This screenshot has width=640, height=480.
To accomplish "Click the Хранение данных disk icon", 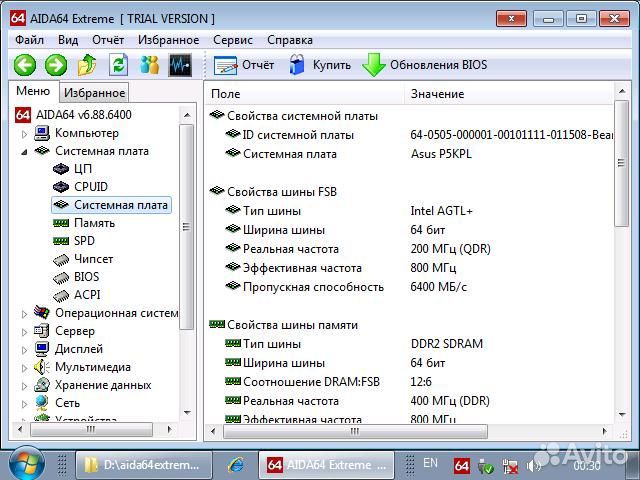I will 42,385.
